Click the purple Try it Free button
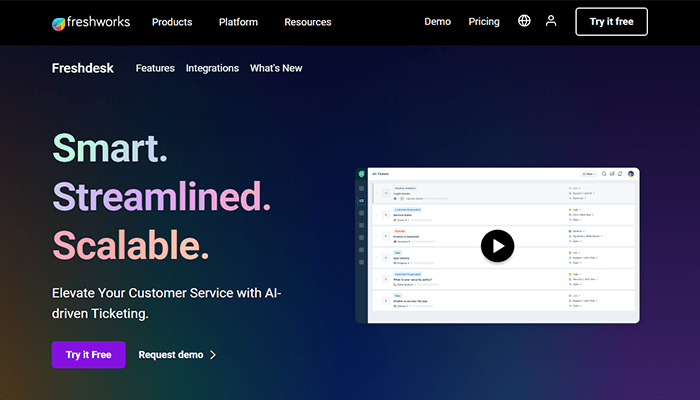Screen dimensions: 700x400 click(x=88, y=355)
